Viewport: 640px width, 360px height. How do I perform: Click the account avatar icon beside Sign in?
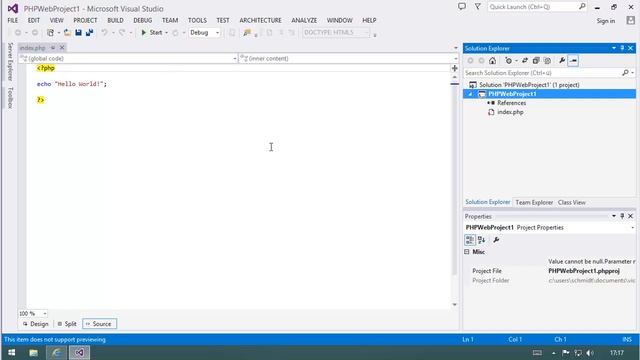(631, 20)
